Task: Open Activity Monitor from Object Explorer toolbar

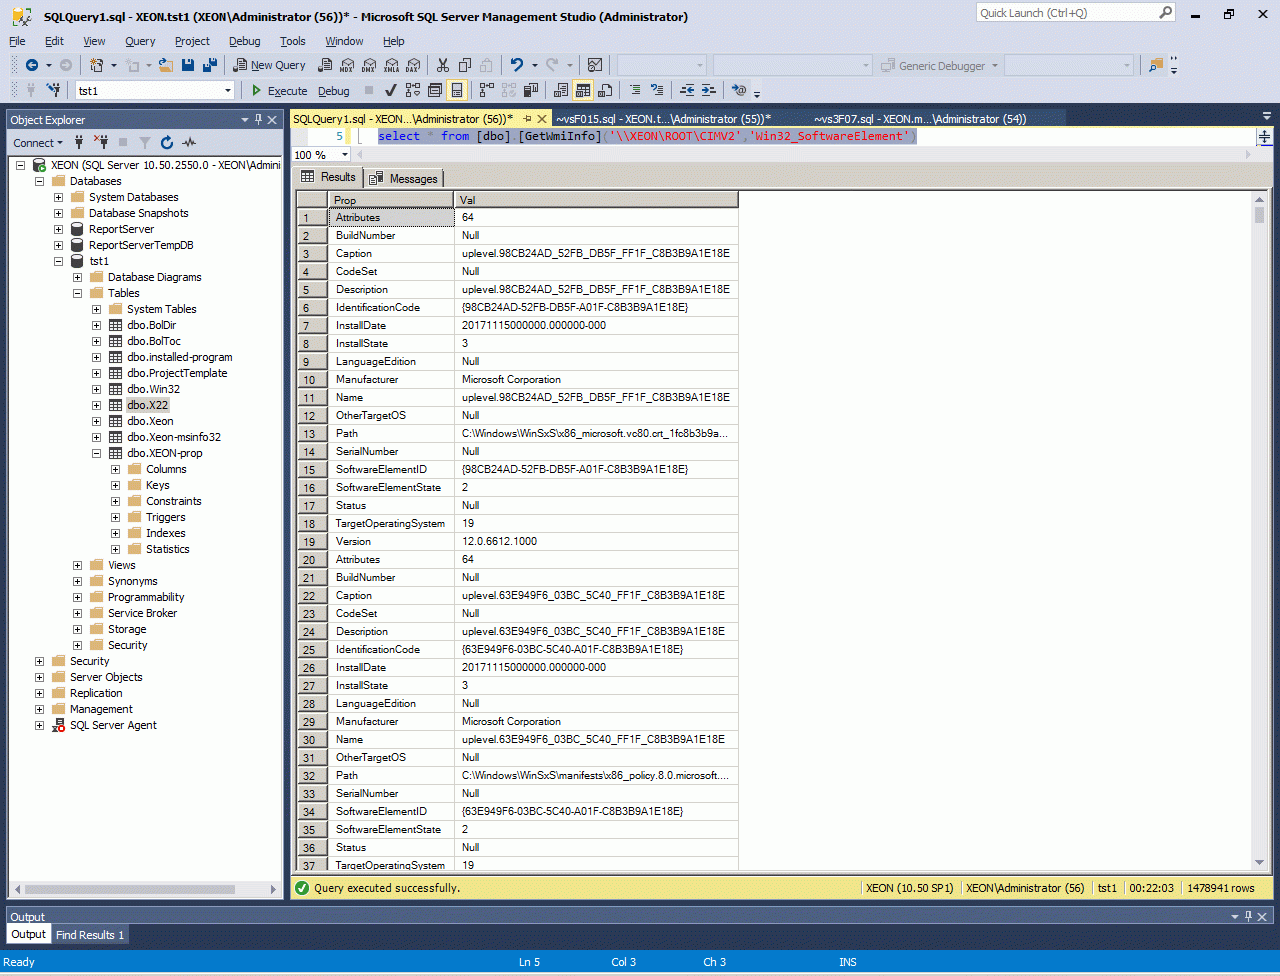Action: pos(189,143)
